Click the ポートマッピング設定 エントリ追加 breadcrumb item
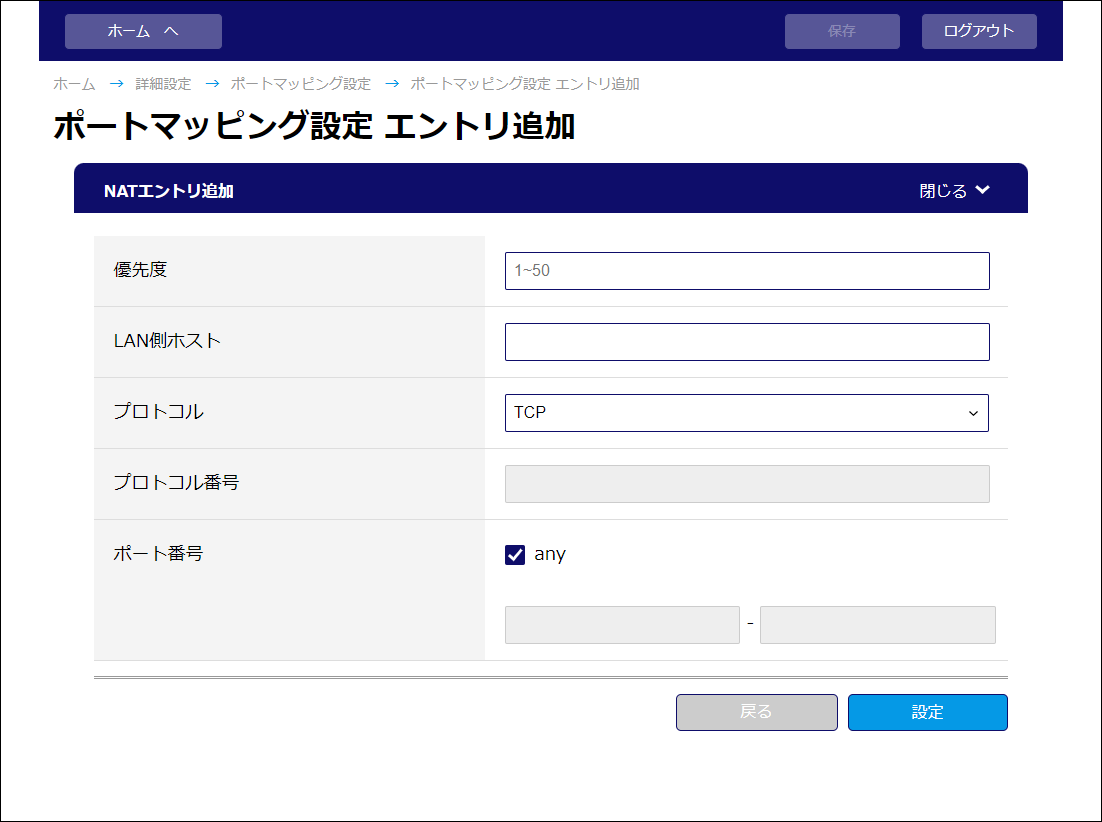This screenshot has height=822, width=1102. (525, 84)
